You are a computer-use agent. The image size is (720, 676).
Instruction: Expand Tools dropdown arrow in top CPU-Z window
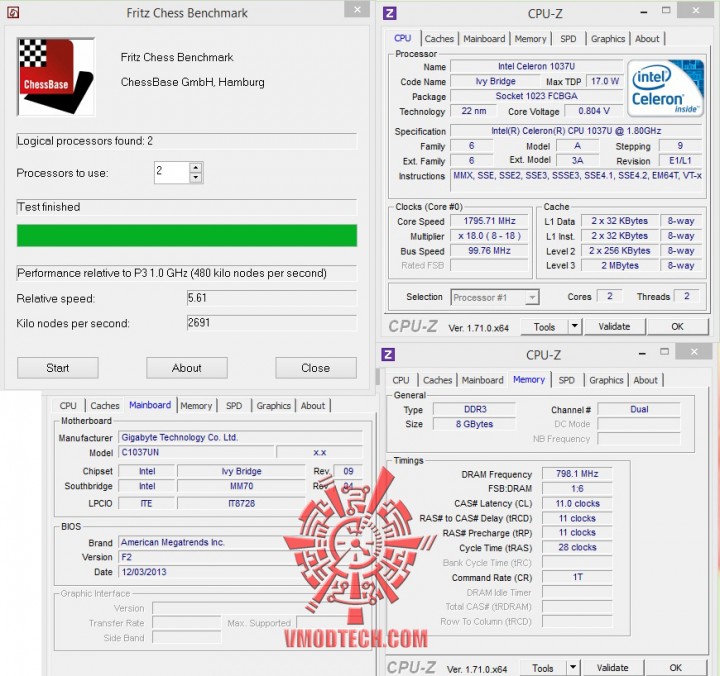575,327
